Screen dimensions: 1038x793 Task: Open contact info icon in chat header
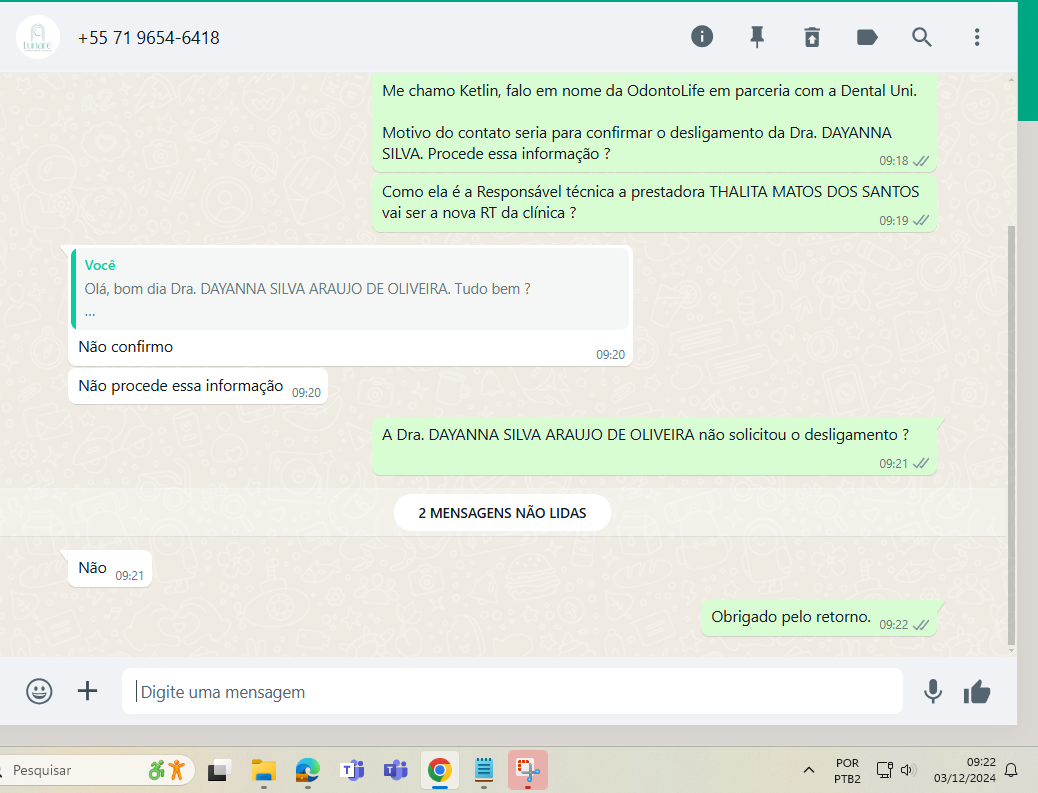coord(702,37)
